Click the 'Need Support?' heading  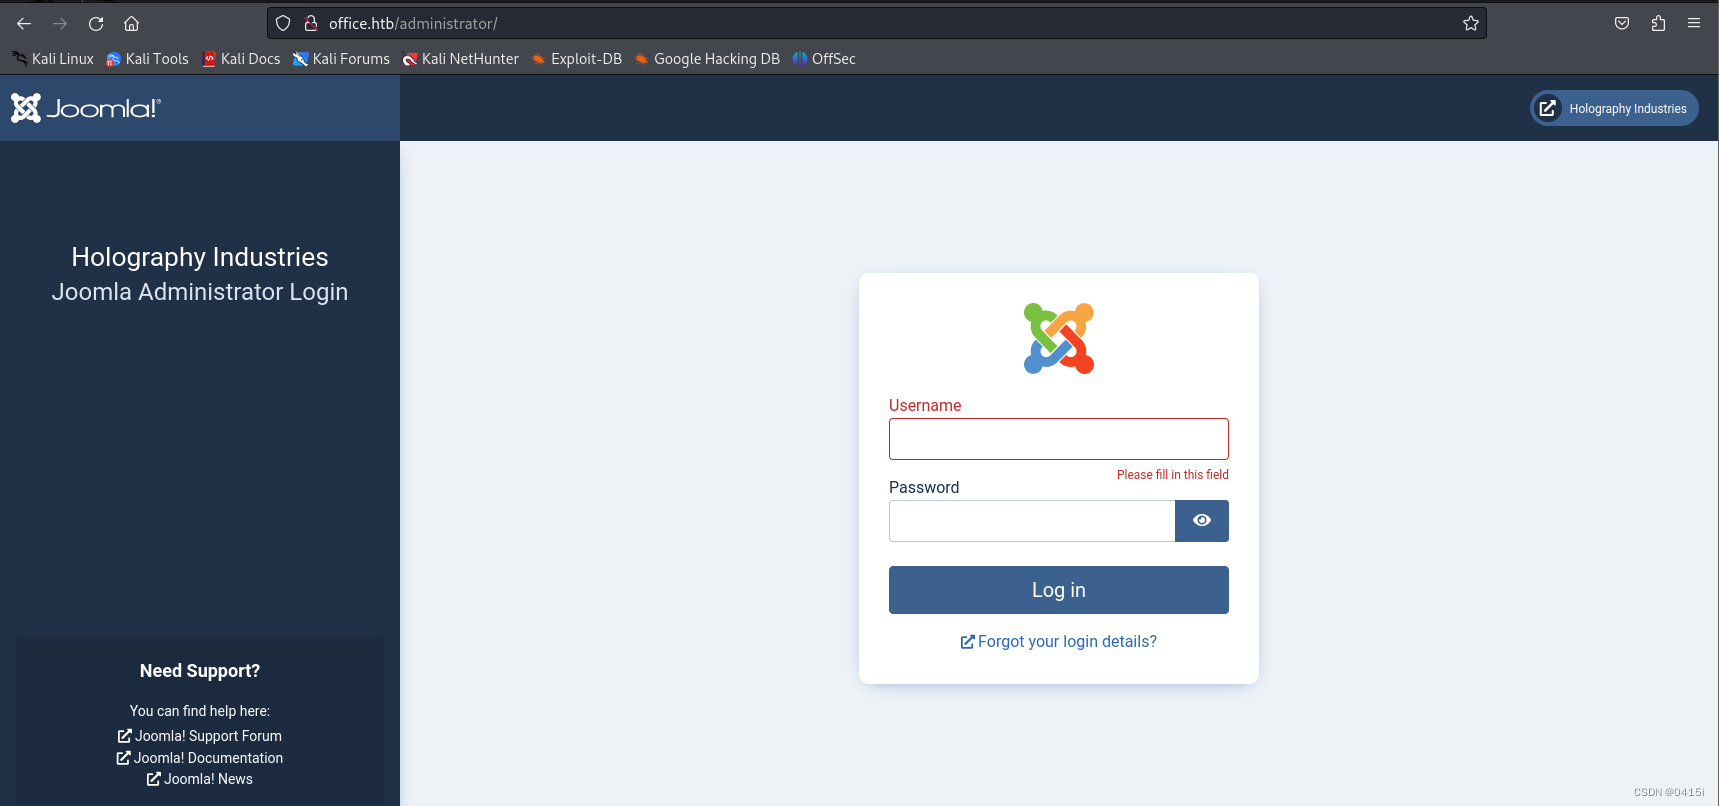200,671
